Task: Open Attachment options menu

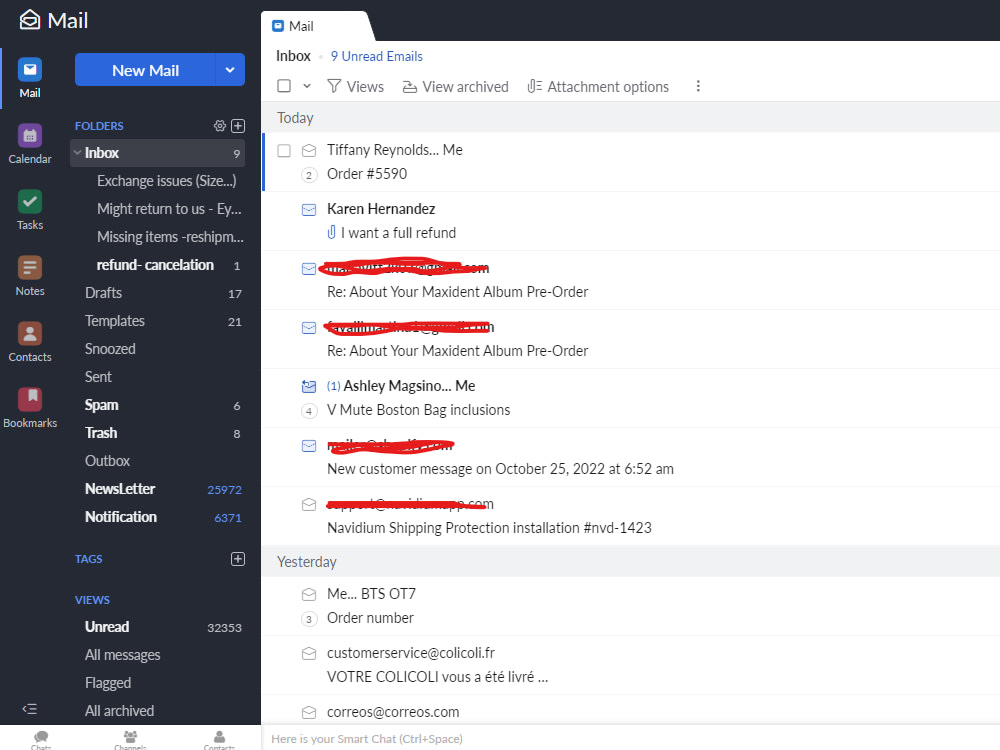Action: 598,86
